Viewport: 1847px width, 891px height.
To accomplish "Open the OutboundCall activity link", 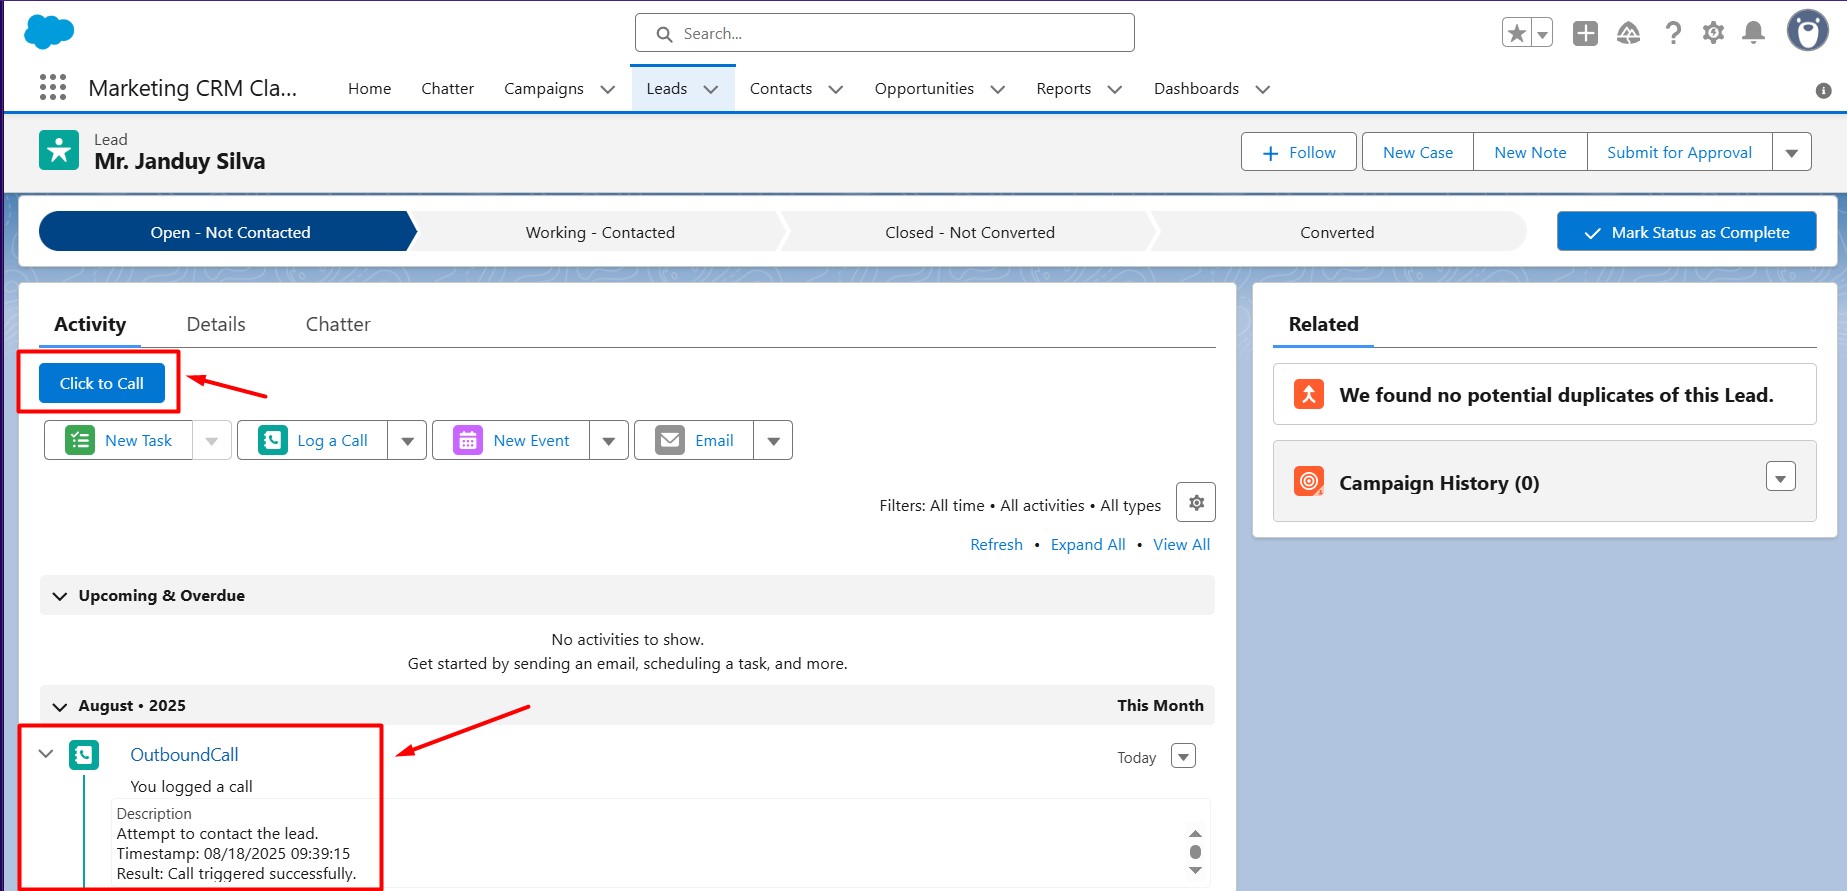I will coord(184,755).
